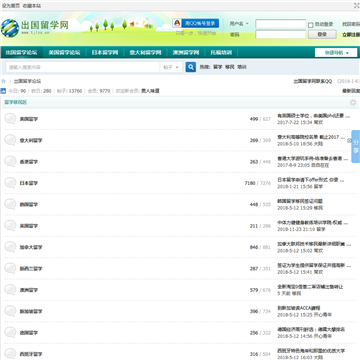
Task: Click the bubble icon beside 西班牙留学
Action: [10, 354]
